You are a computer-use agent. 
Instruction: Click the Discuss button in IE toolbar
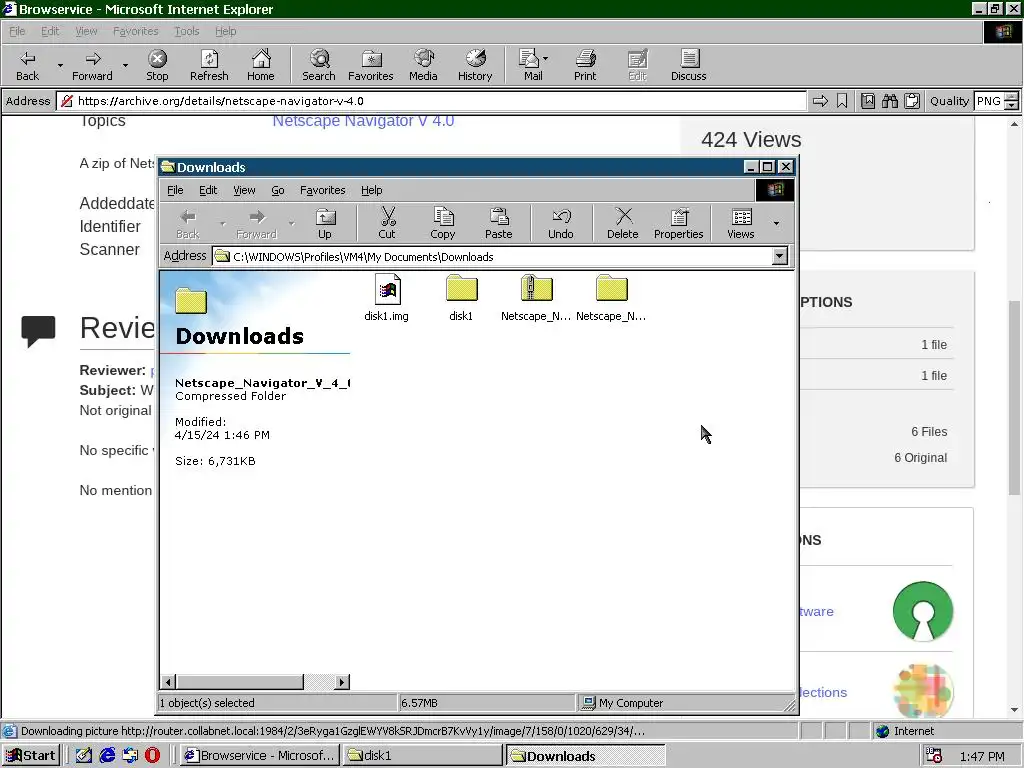click(x=688, y=65)
